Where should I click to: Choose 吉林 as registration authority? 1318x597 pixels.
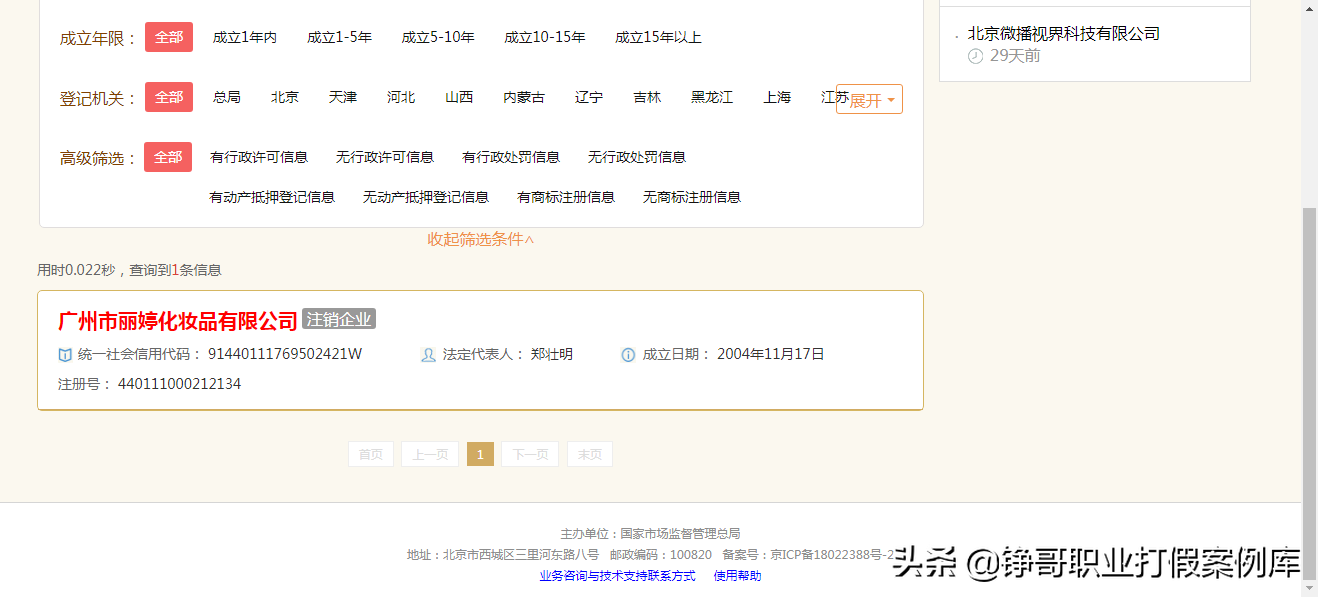647,97
